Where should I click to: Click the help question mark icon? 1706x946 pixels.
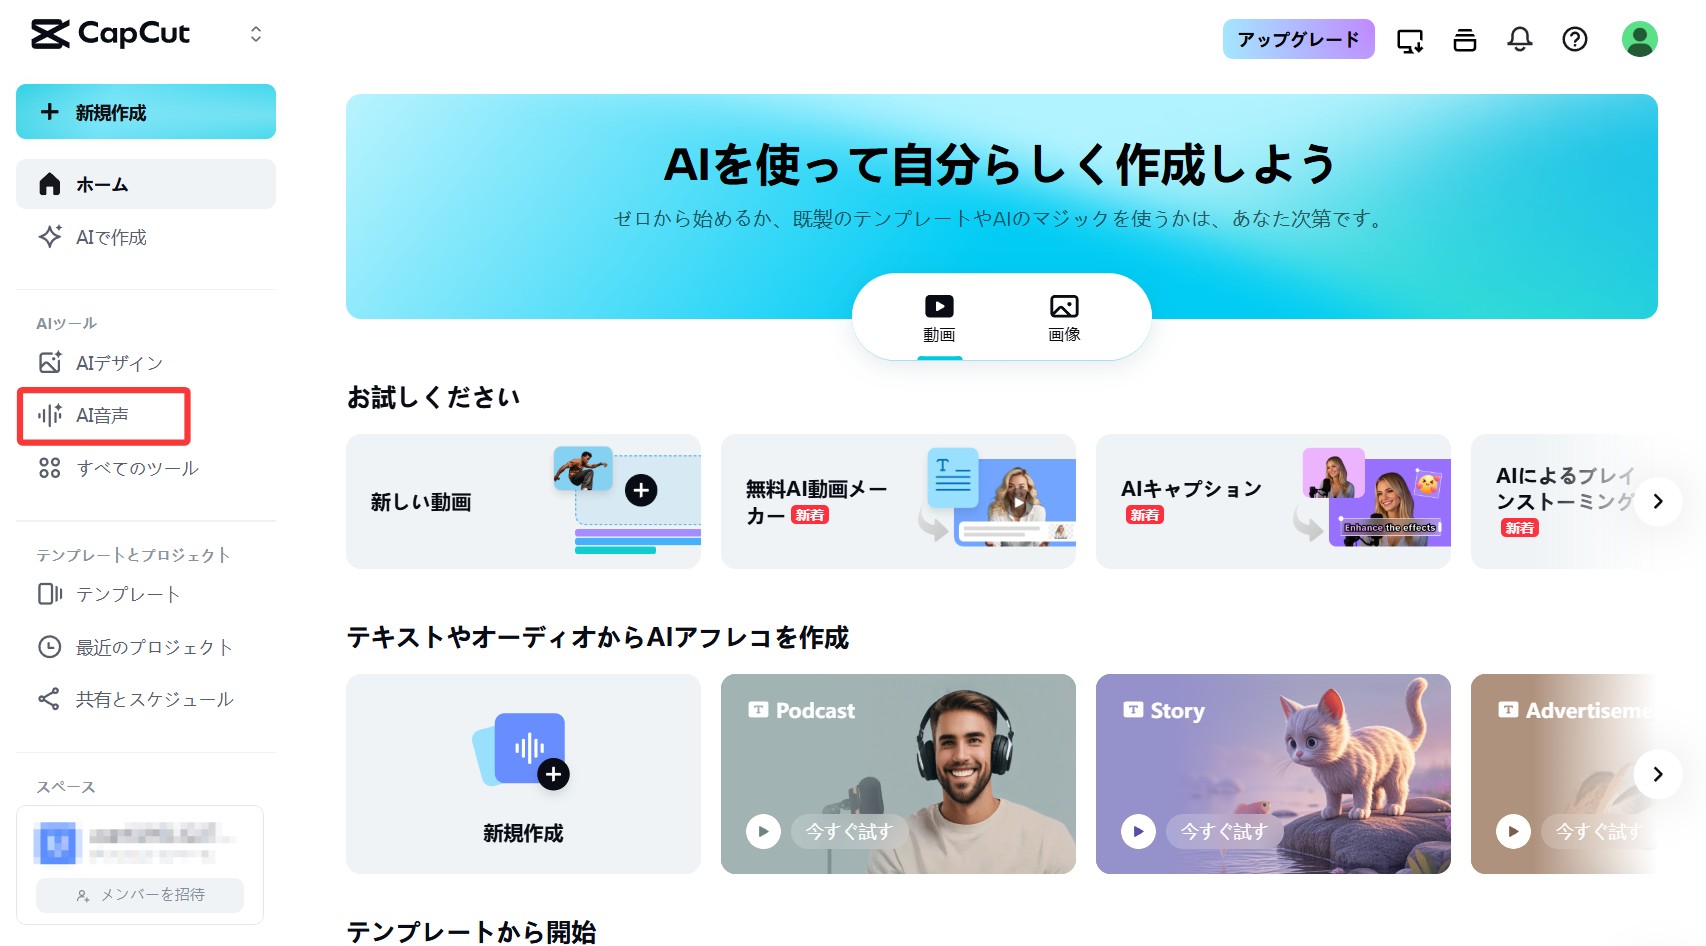click(x=1574, y=39)
